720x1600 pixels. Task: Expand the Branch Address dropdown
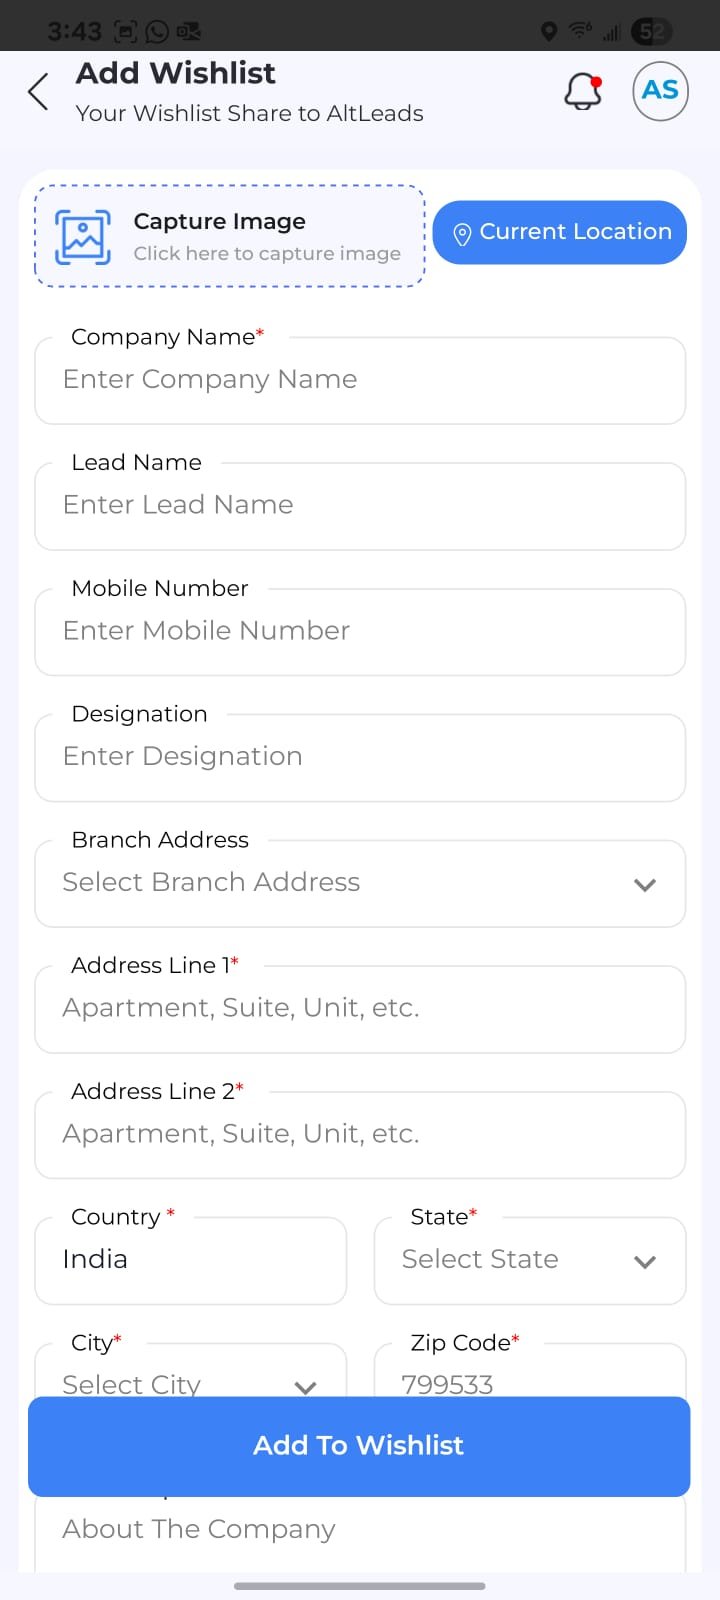644,884
